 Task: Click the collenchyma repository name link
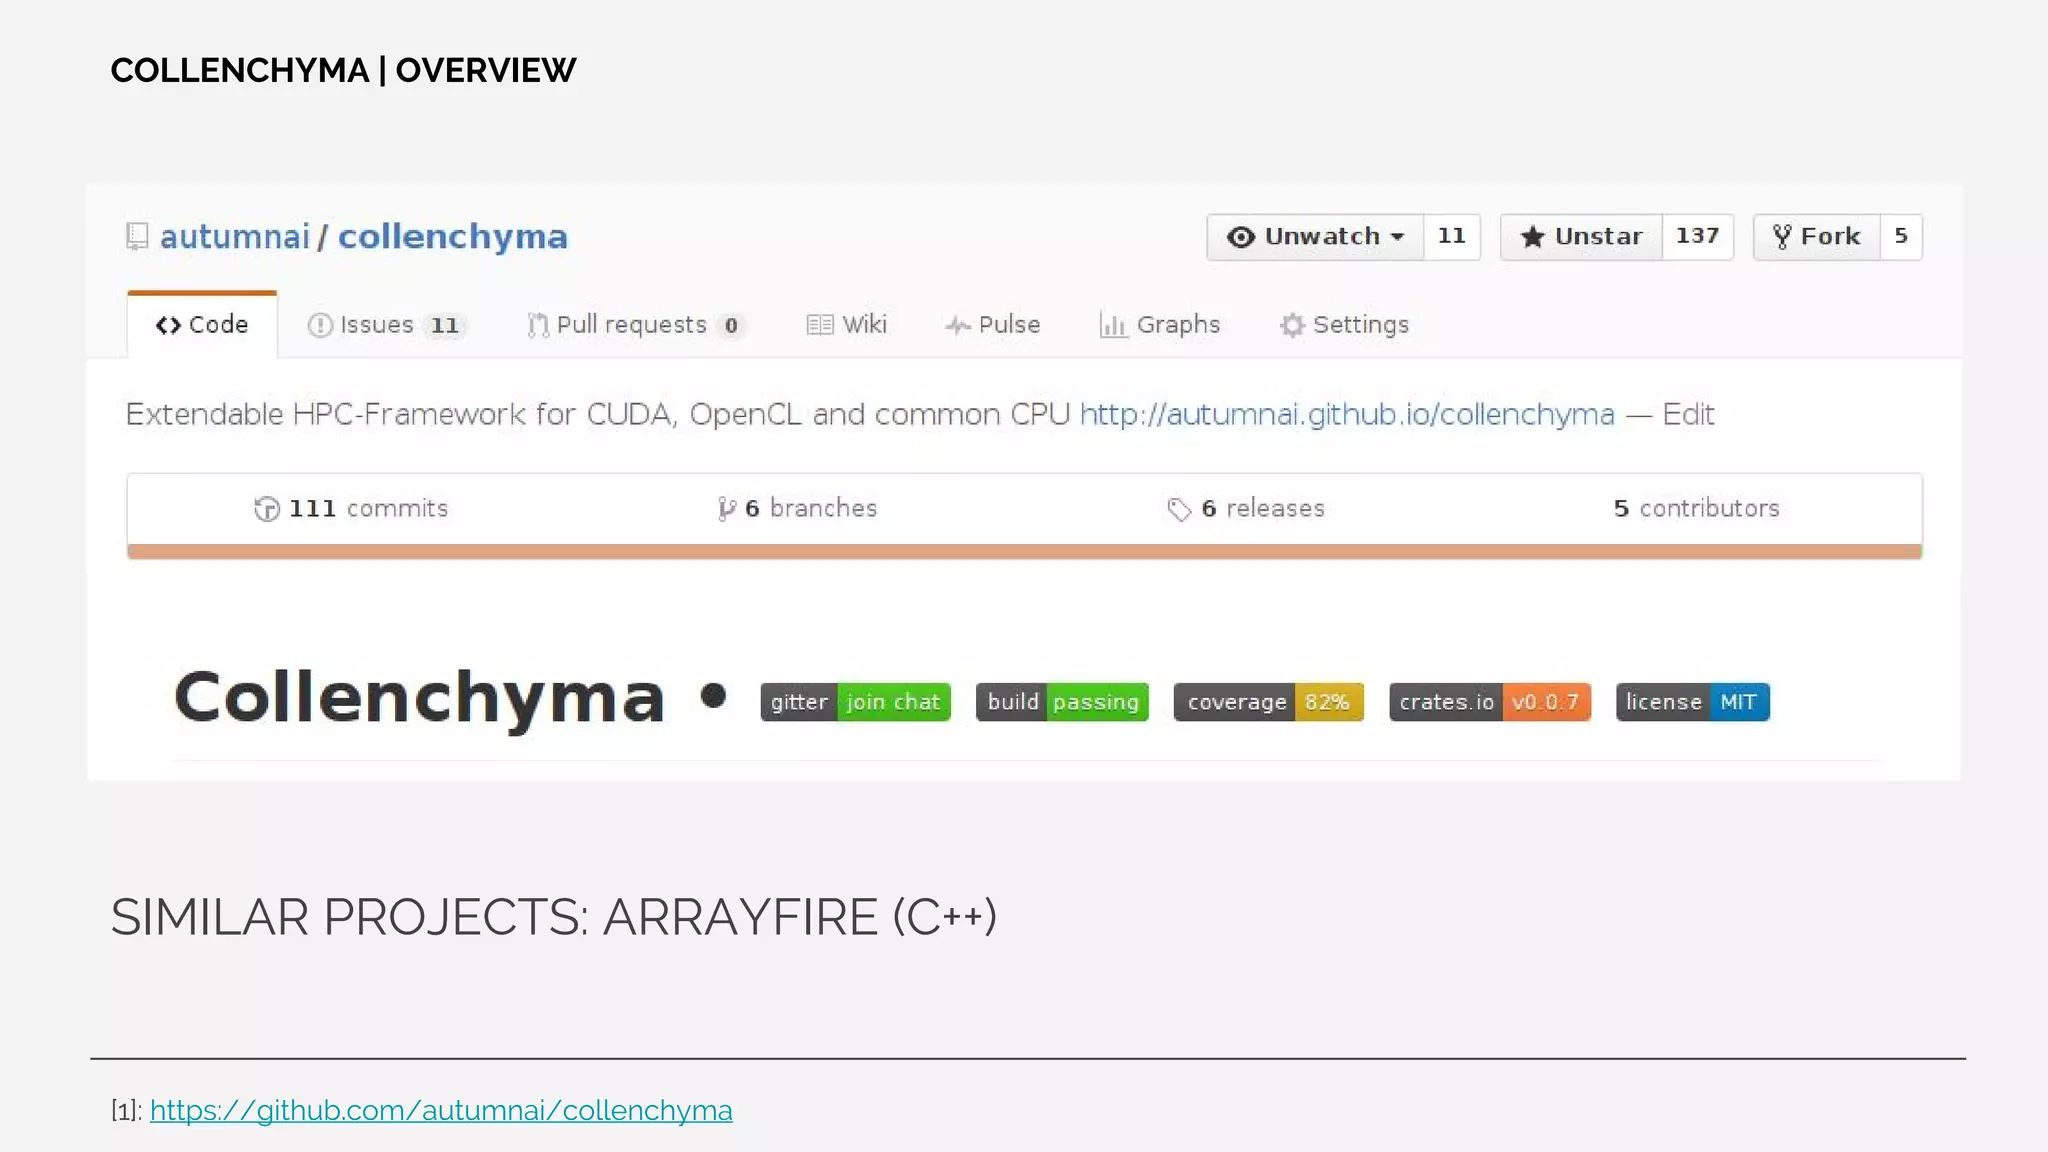(452, 237)
